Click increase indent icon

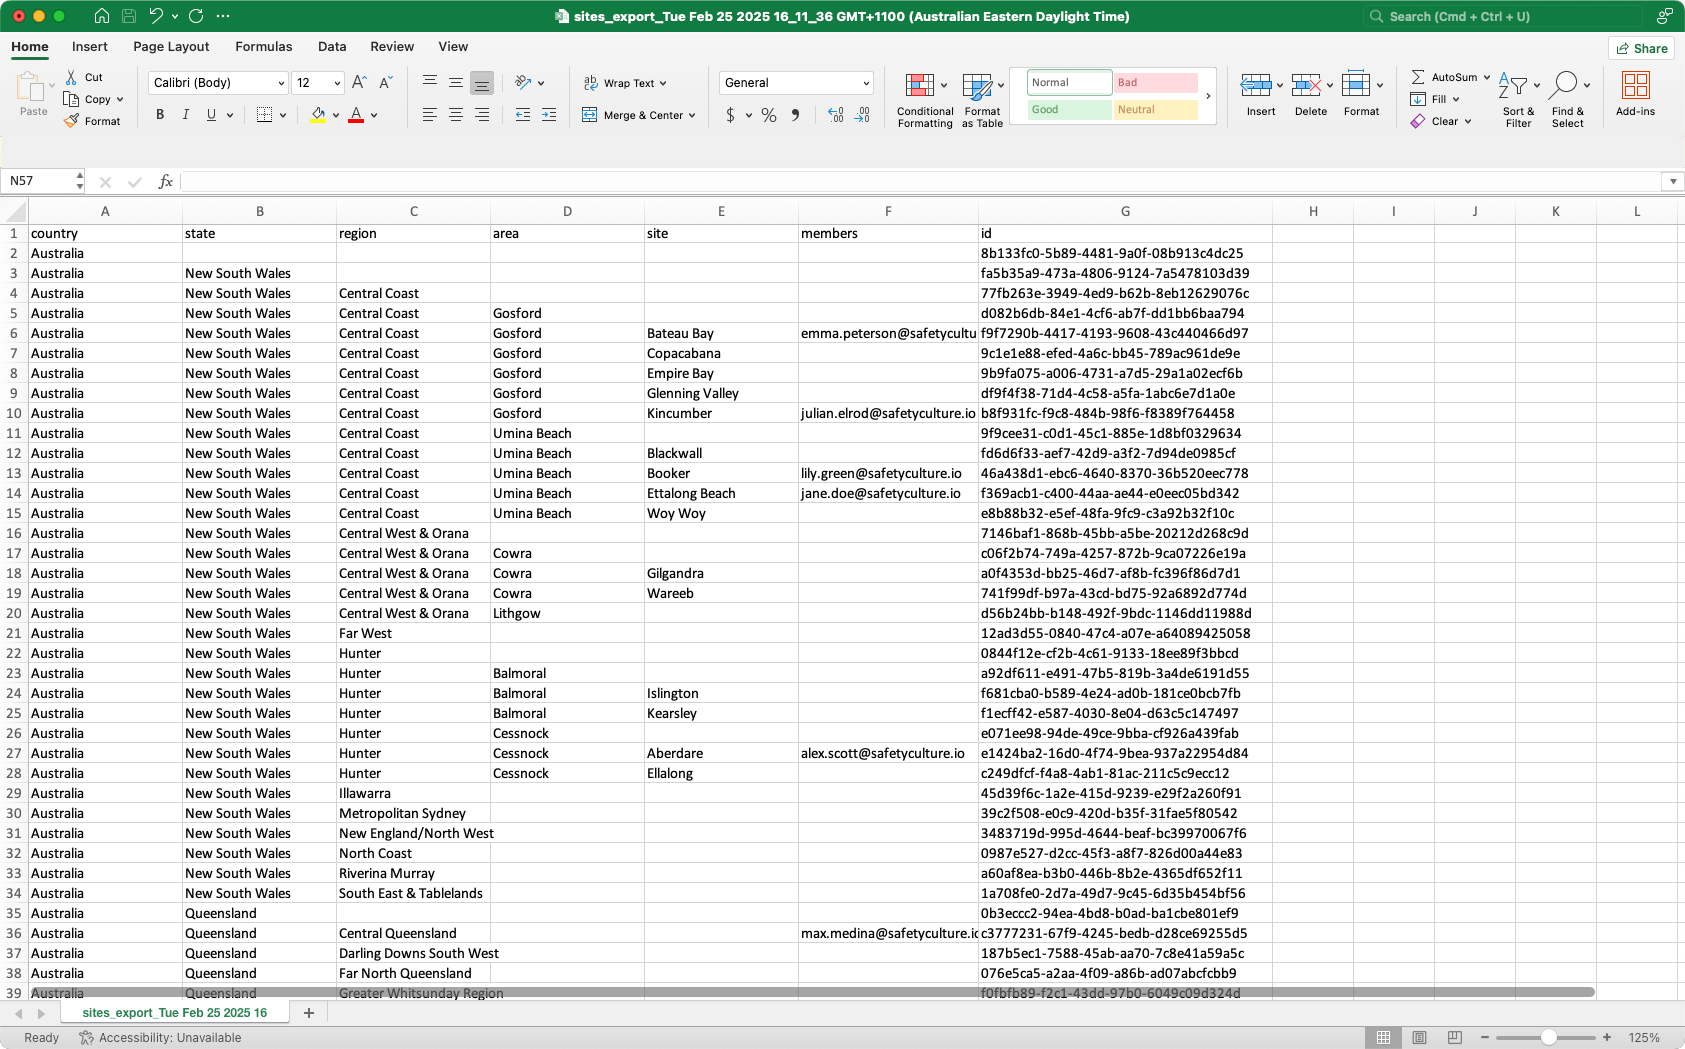point(549,115)
